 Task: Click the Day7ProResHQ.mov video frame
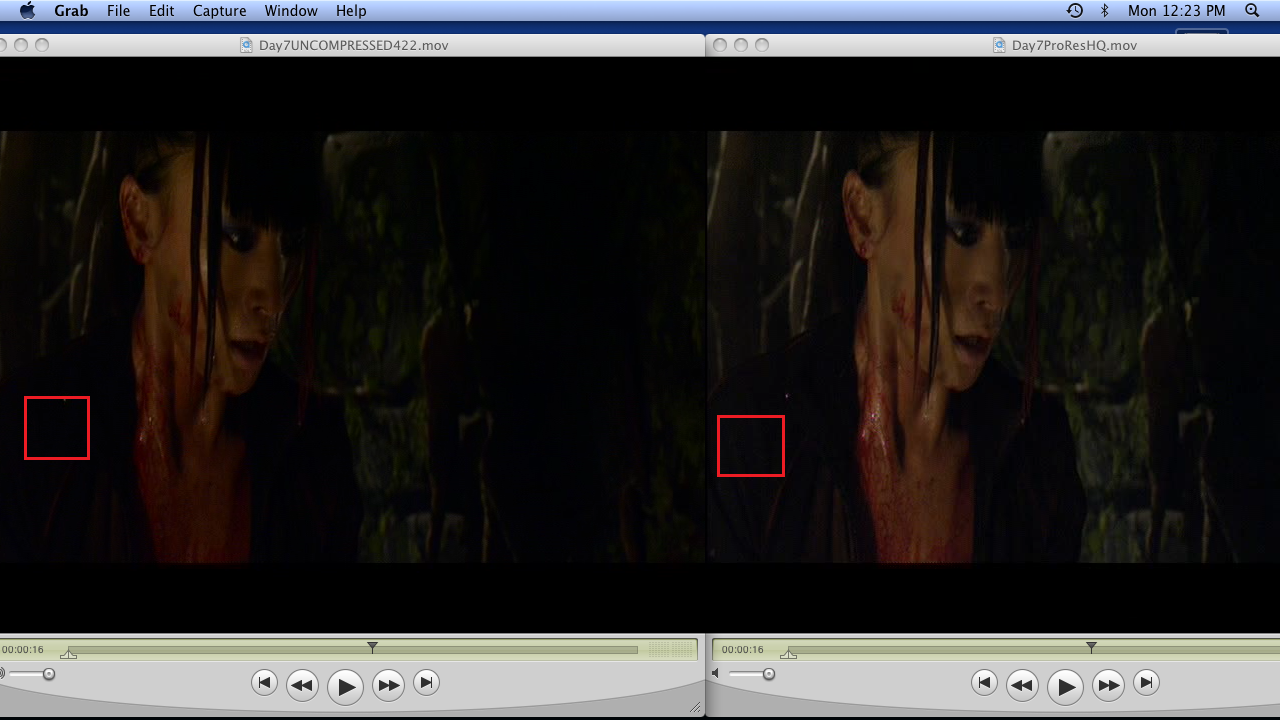[994, 347]
